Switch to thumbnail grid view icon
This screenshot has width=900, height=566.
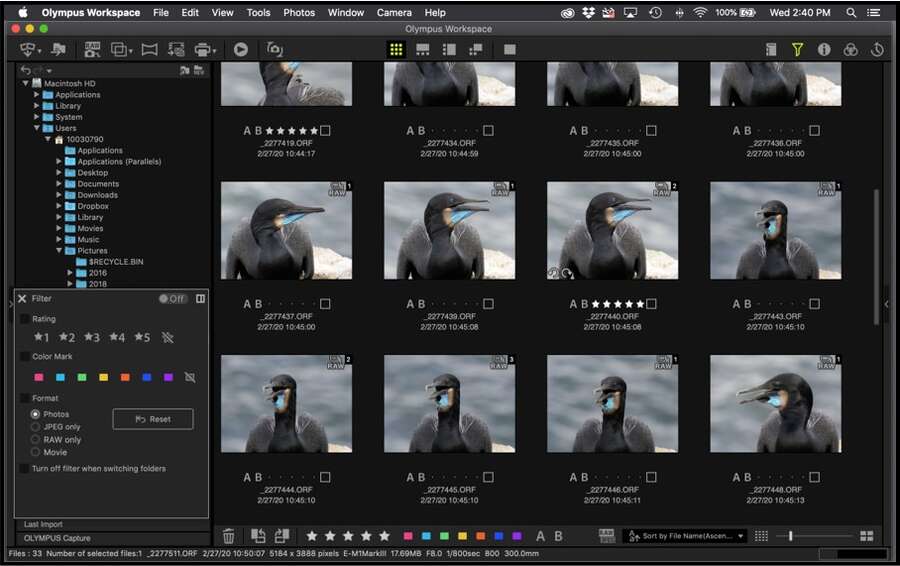click(x=396, y=49)
